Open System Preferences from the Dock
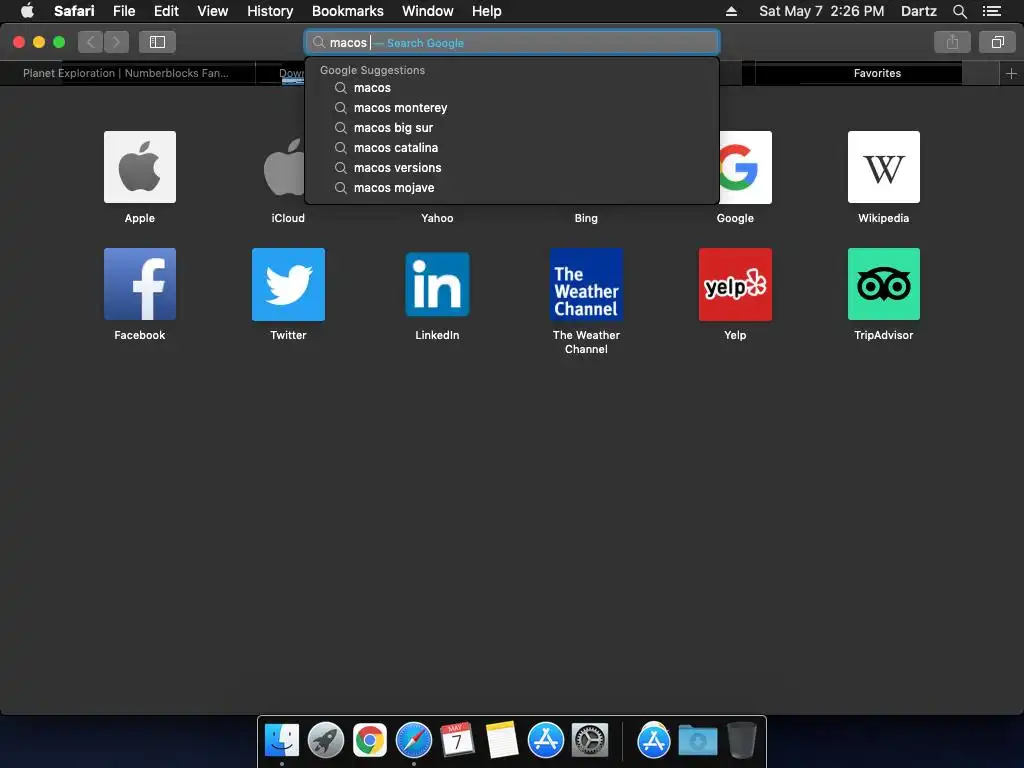The height and width of the screenshot is (768, 1024). [x=590, y=741]
